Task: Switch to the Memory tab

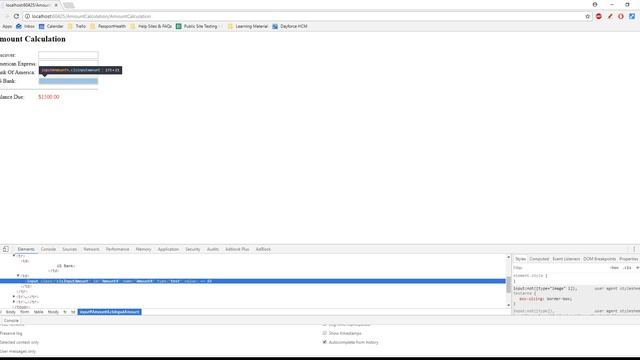Action: click(x=143, y=249)
